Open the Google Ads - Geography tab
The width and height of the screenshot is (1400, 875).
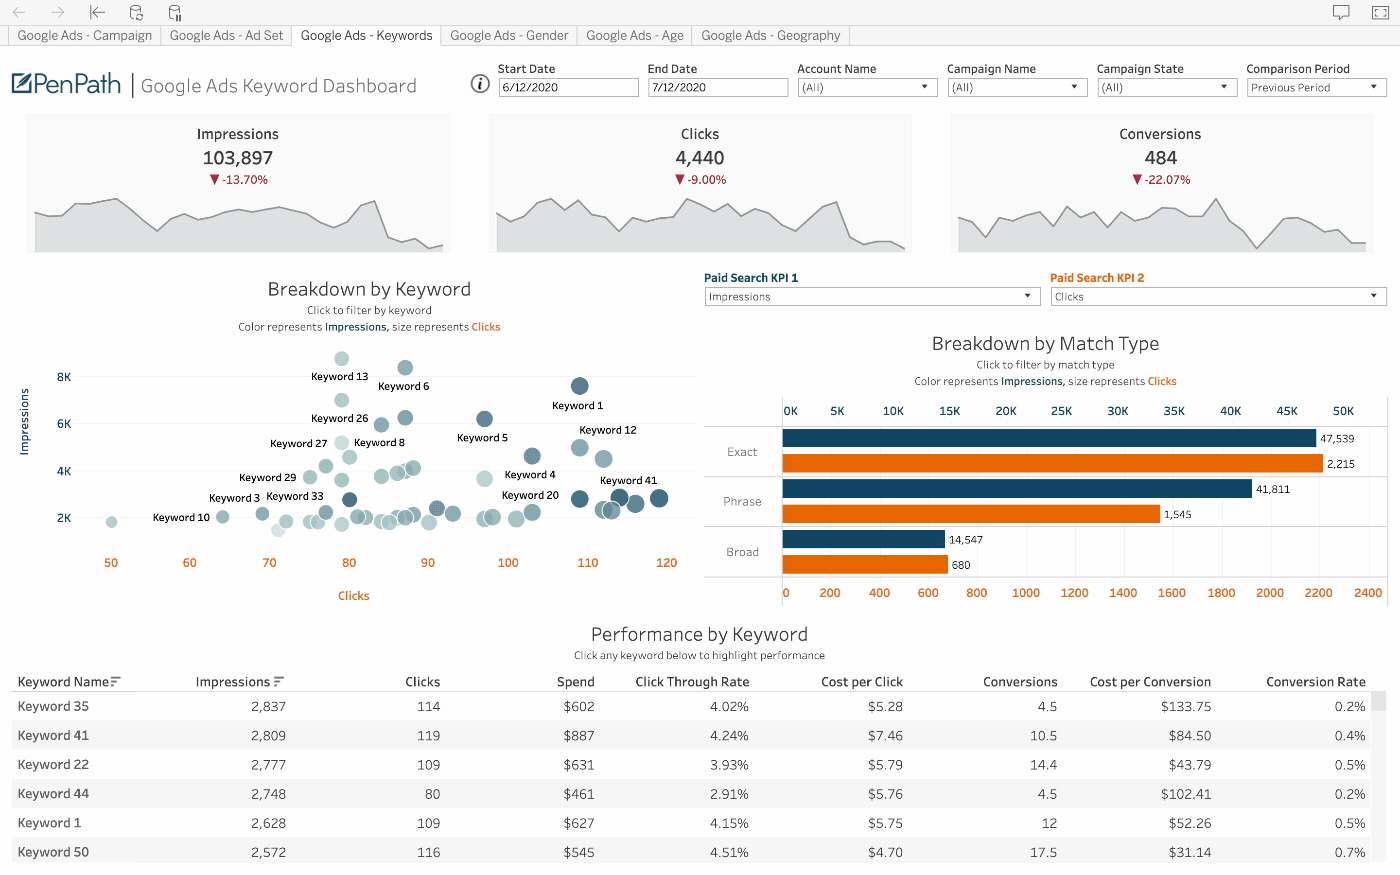coord(770,35)
